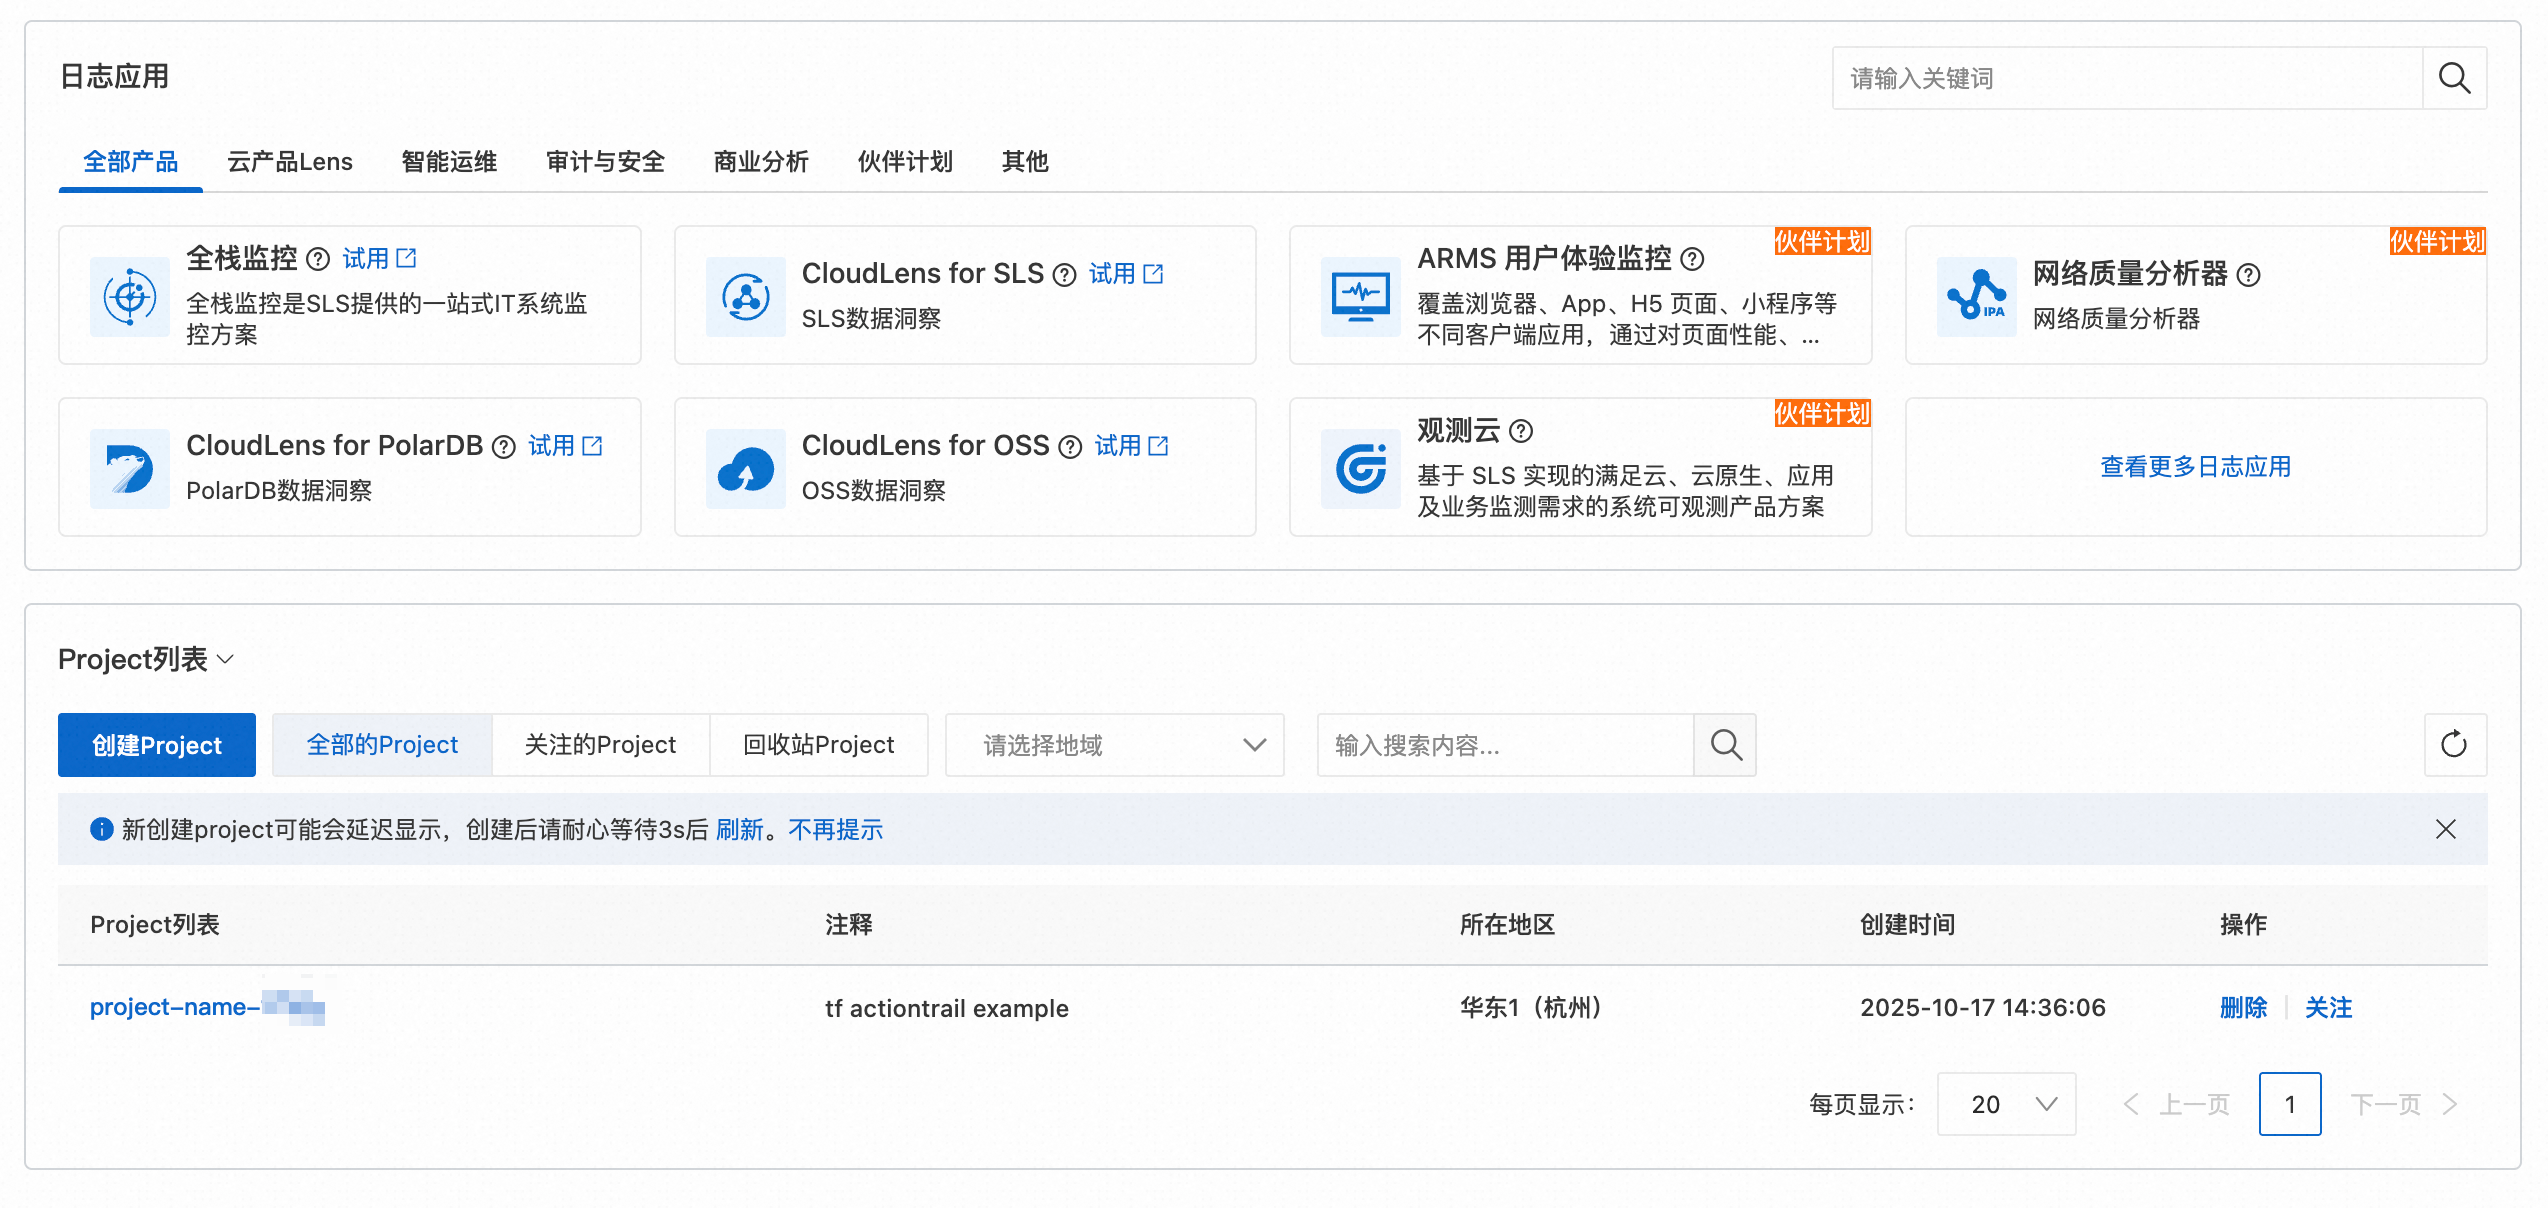The height and width of the screenshot is (1208, 2548).
Task: Click the CloudLens for PolarDB icon
Action: coord(130,468)
